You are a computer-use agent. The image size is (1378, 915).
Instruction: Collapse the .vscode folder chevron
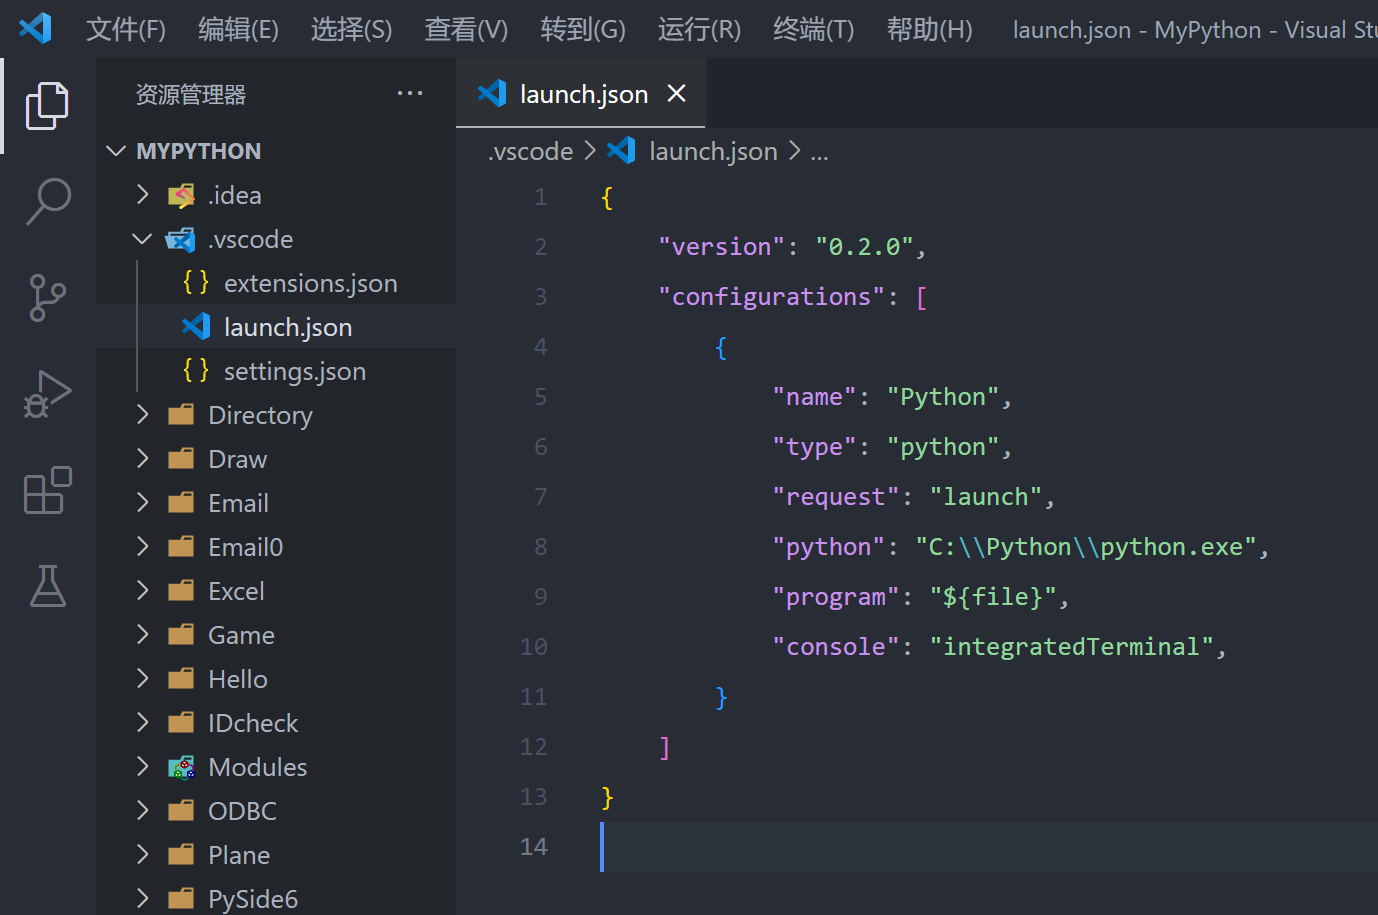point(143,239)
